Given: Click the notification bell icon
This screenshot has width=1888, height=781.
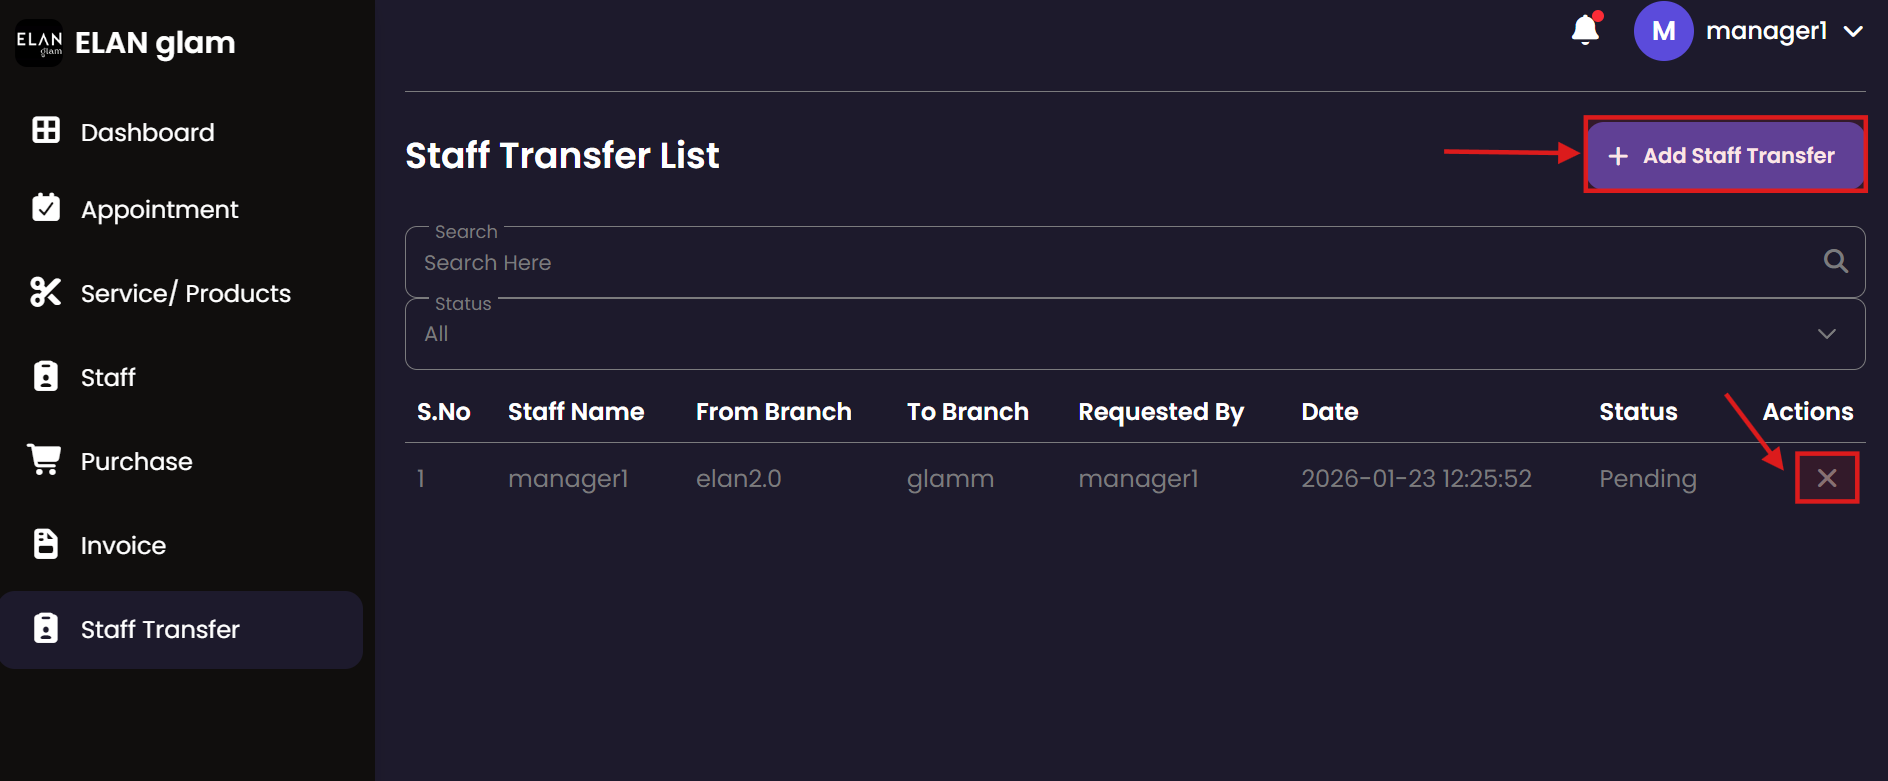Looking at the screenshot, I should (x=1585, y=31).
